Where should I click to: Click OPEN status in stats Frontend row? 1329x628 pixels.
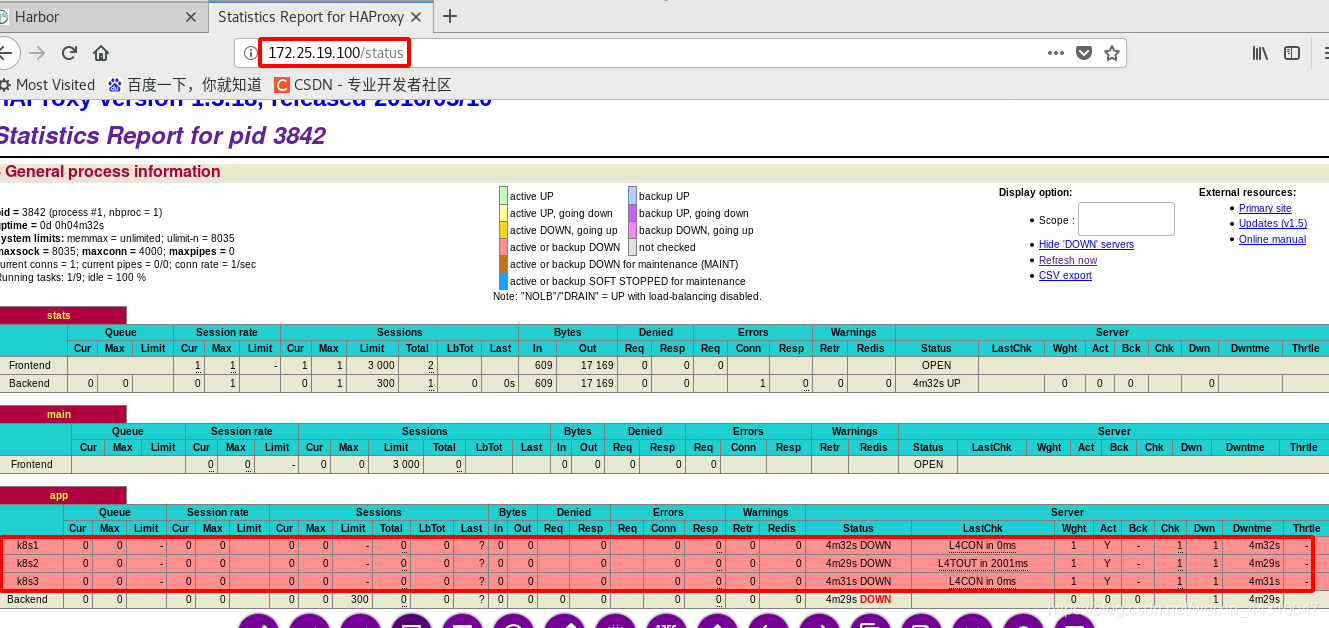[936, 365]
